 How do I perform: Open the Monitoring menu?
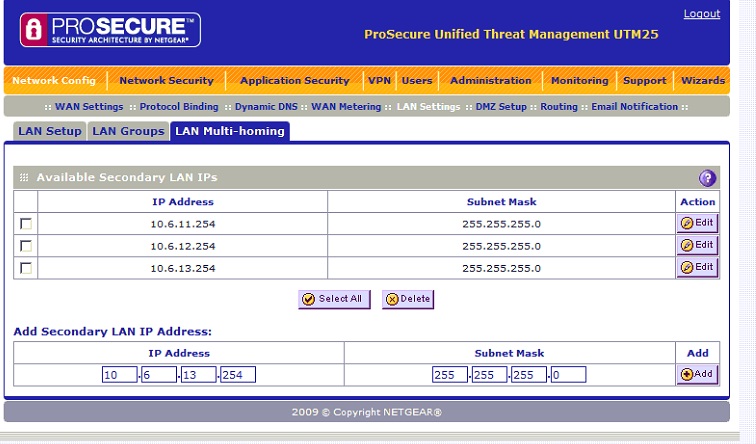pos(580,81)
